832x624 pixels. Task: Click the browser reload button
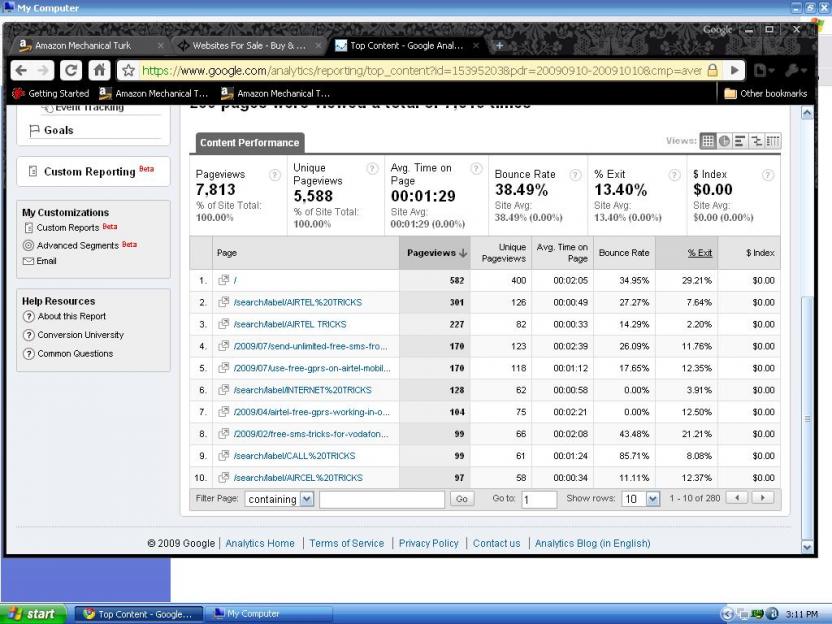[x=71, y=70]
